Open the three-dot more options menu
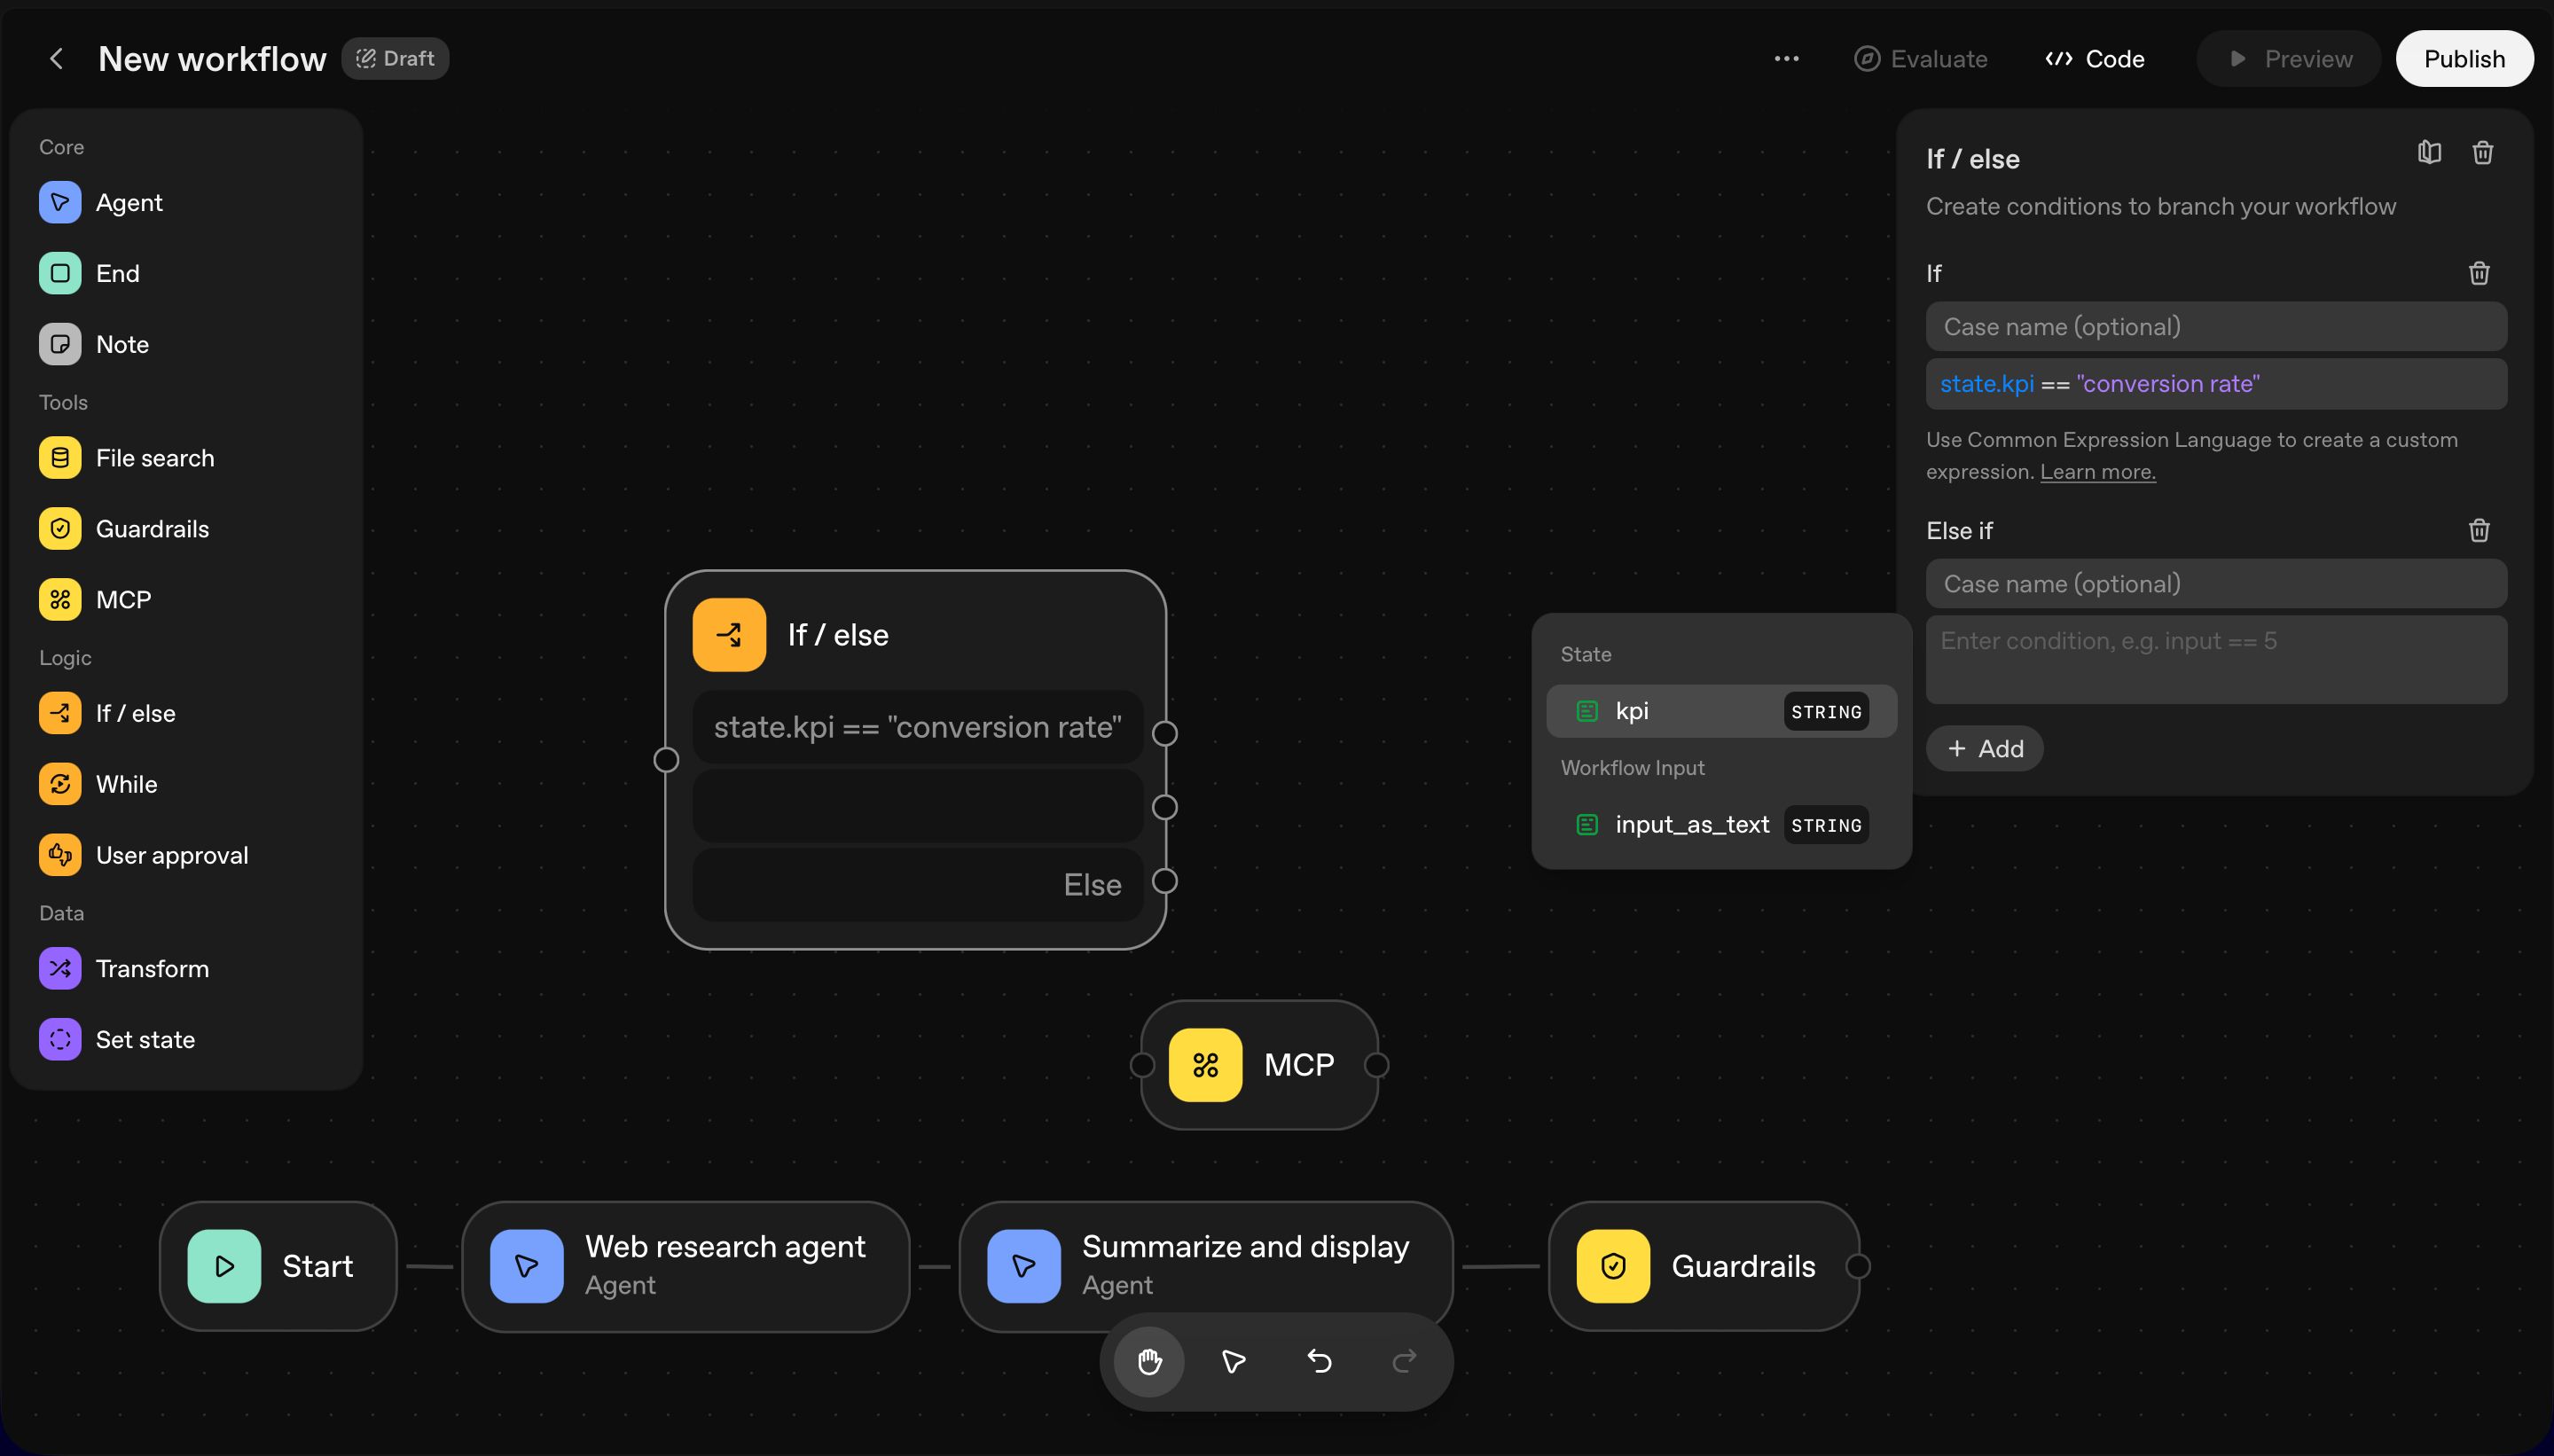Screen dimensions: 2554x1456 pyautogui.click(x=1786, y=59)
